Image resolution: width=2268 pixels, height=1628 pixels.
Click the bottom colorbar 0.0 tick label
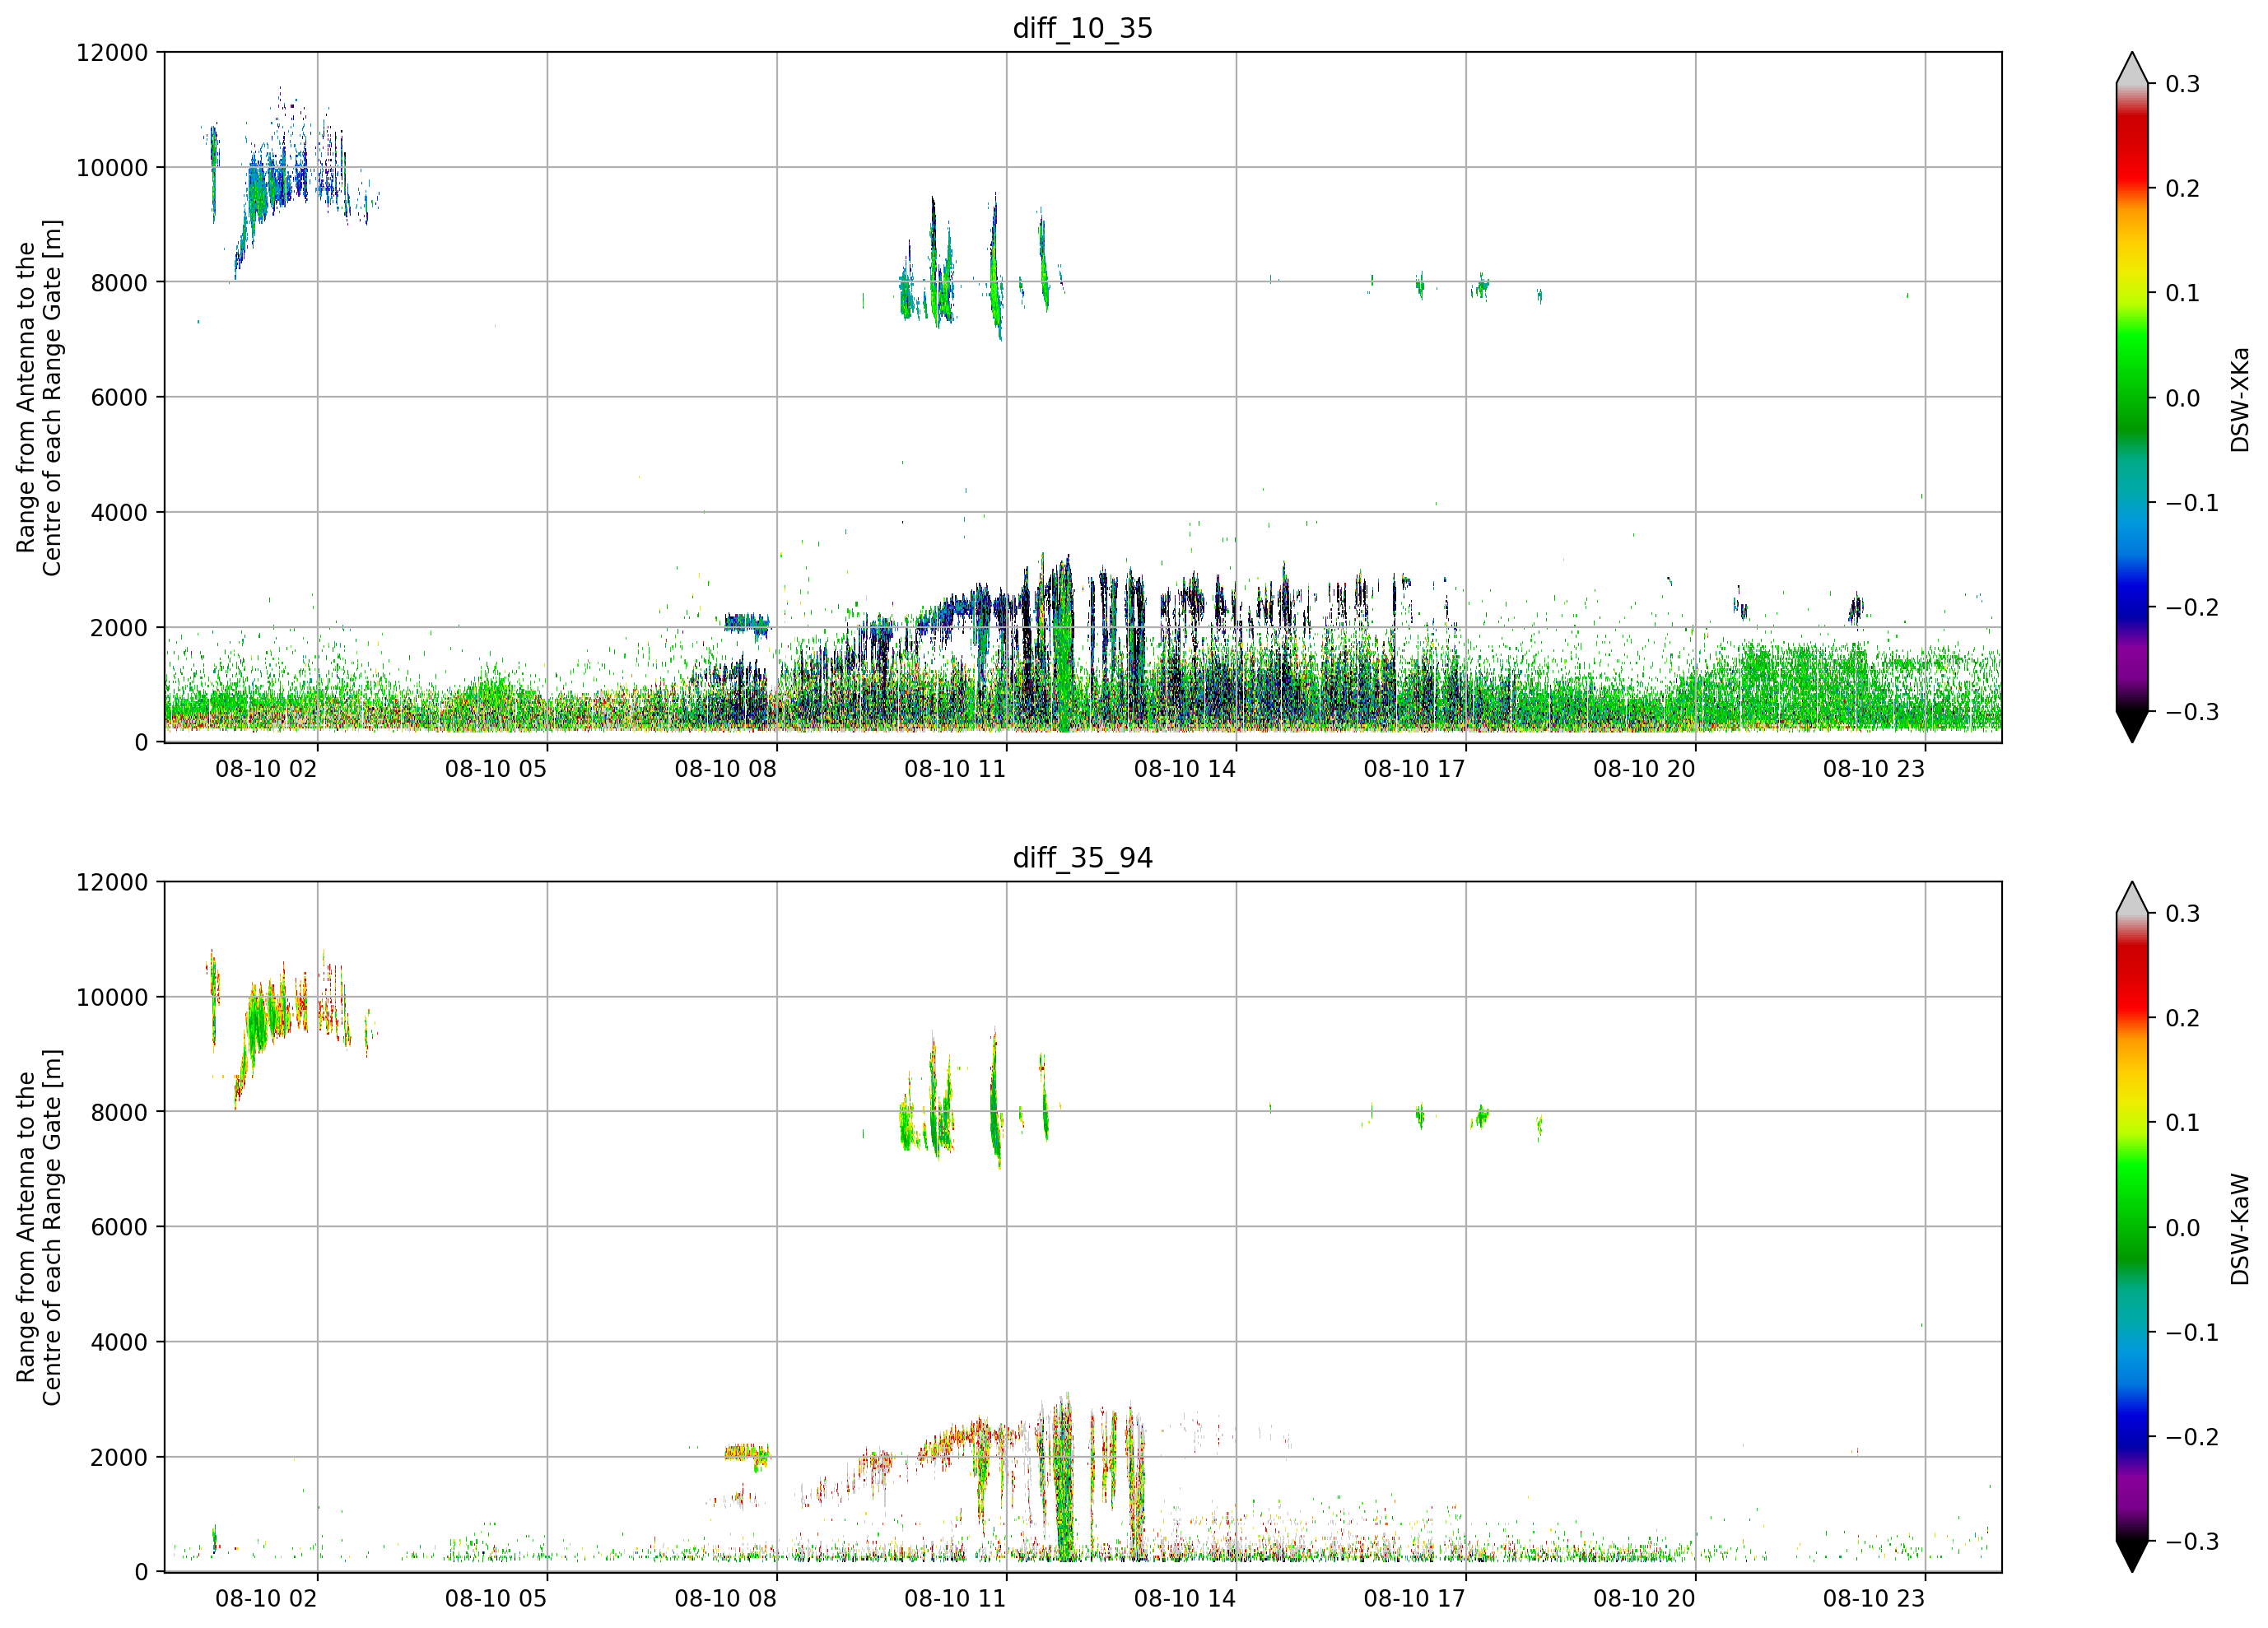coord(2182,1228)
